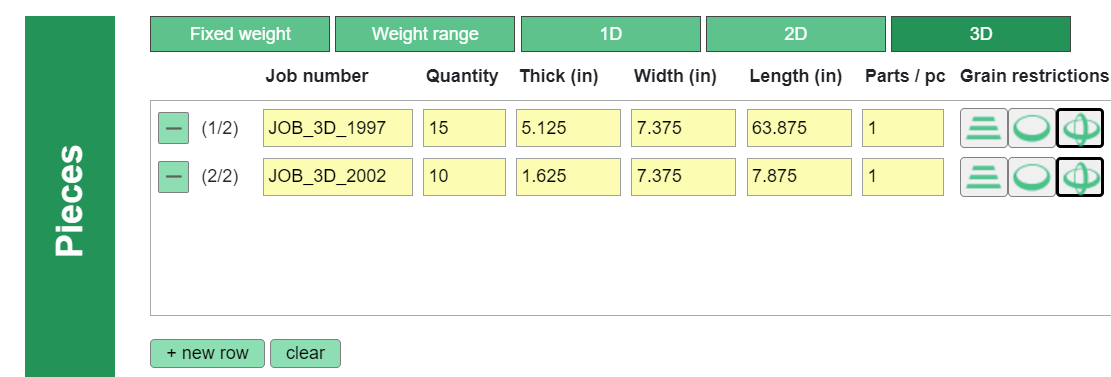Viewport: 1111px width, 377px height.
Task: Switch to the Weight range tab
Action: 425,34
